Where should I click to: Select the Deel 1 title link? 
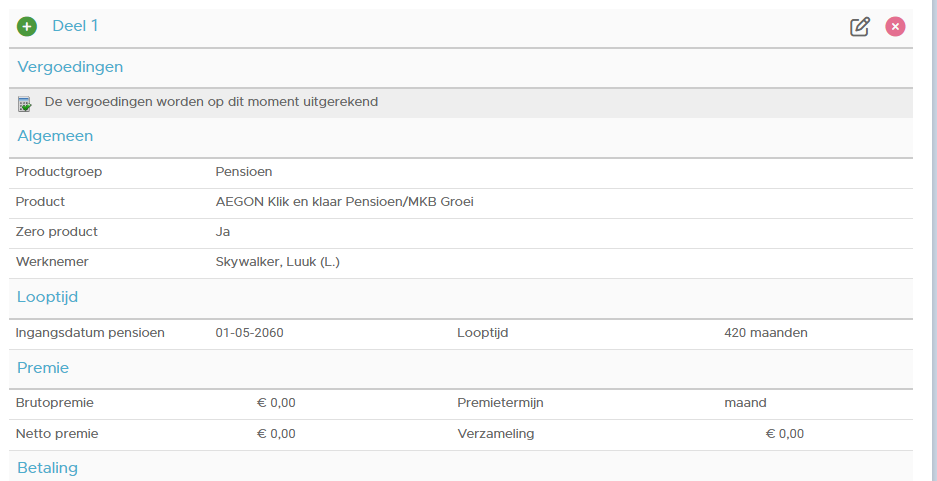click(75, 26)
